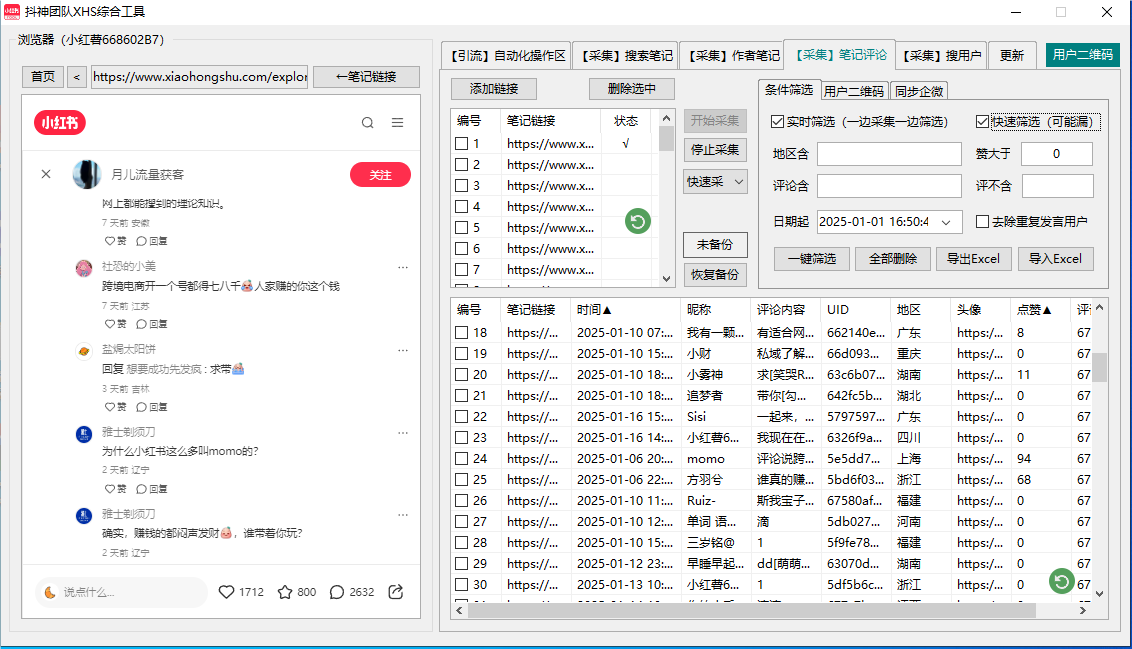Disable the 实时筛选 checkbox
The image size is (1132, 649).
point(776,121)
